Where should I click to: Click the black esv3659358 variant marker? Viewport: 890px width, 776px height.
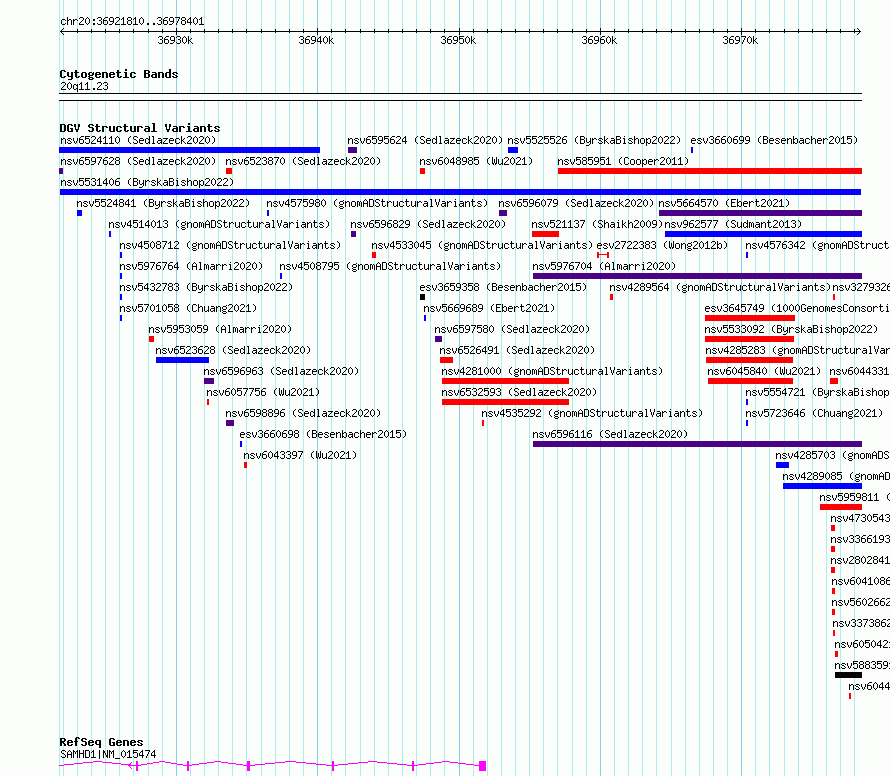point(422,297)
